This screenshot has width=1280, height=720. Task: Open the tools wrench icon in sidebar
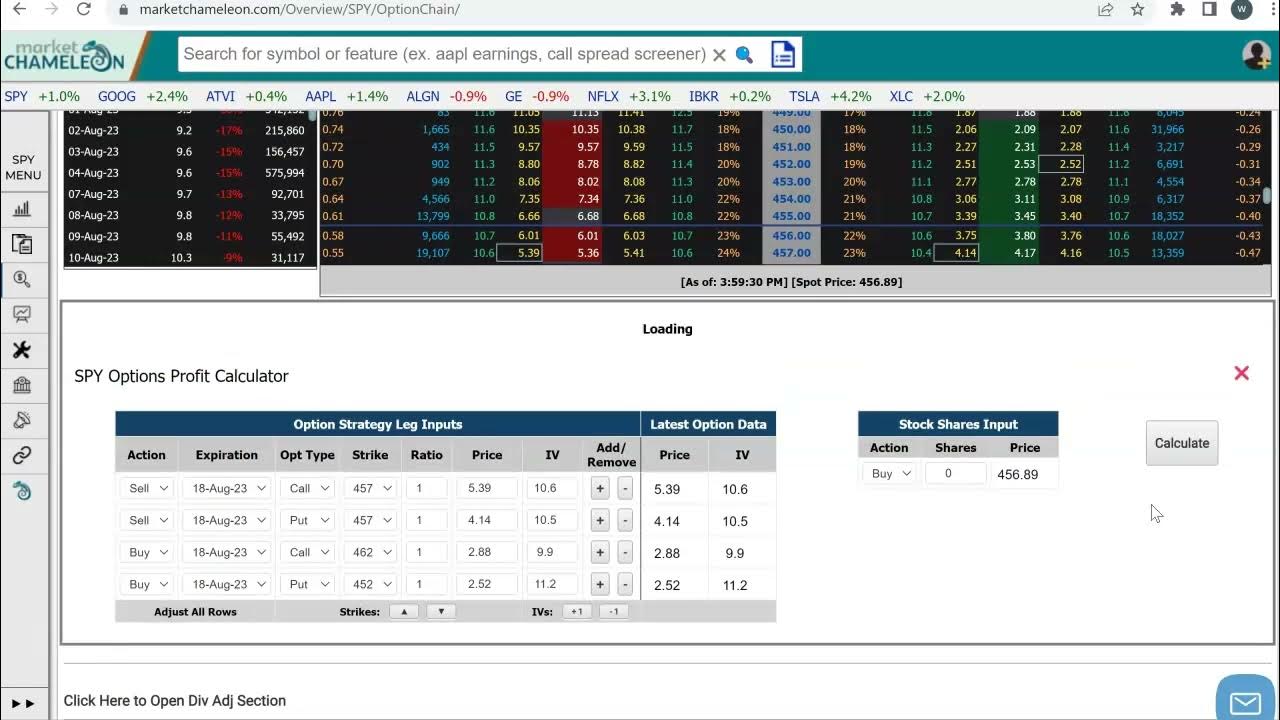pos(22,350)
